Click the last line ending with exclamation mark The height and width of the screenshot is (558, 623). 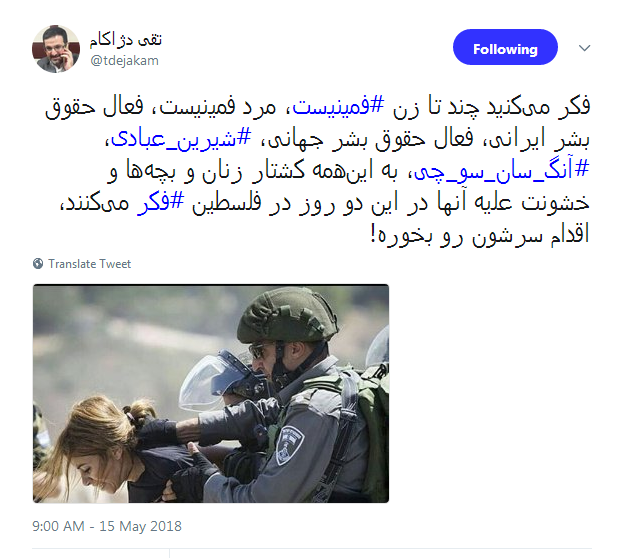coord(480,234)
